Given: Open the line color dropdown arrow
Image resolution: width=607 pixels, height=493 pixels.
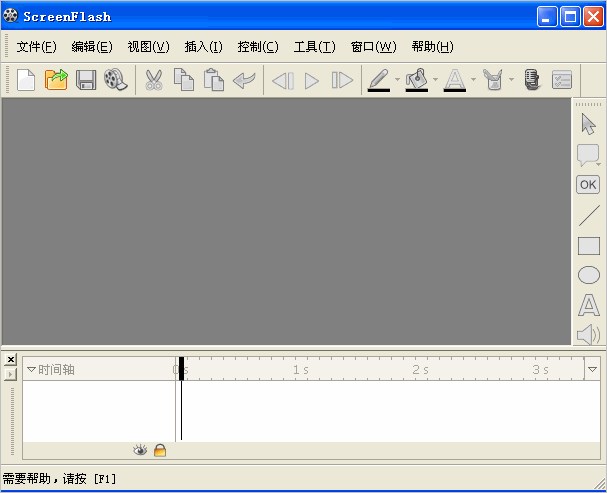Looking at the screenshot, I should (x=398, y=80).
